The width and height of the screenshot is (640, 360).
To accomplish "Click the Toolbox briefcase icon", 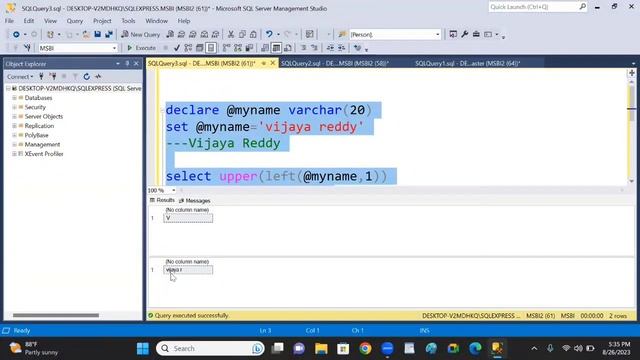I will (x=476, y=35).
